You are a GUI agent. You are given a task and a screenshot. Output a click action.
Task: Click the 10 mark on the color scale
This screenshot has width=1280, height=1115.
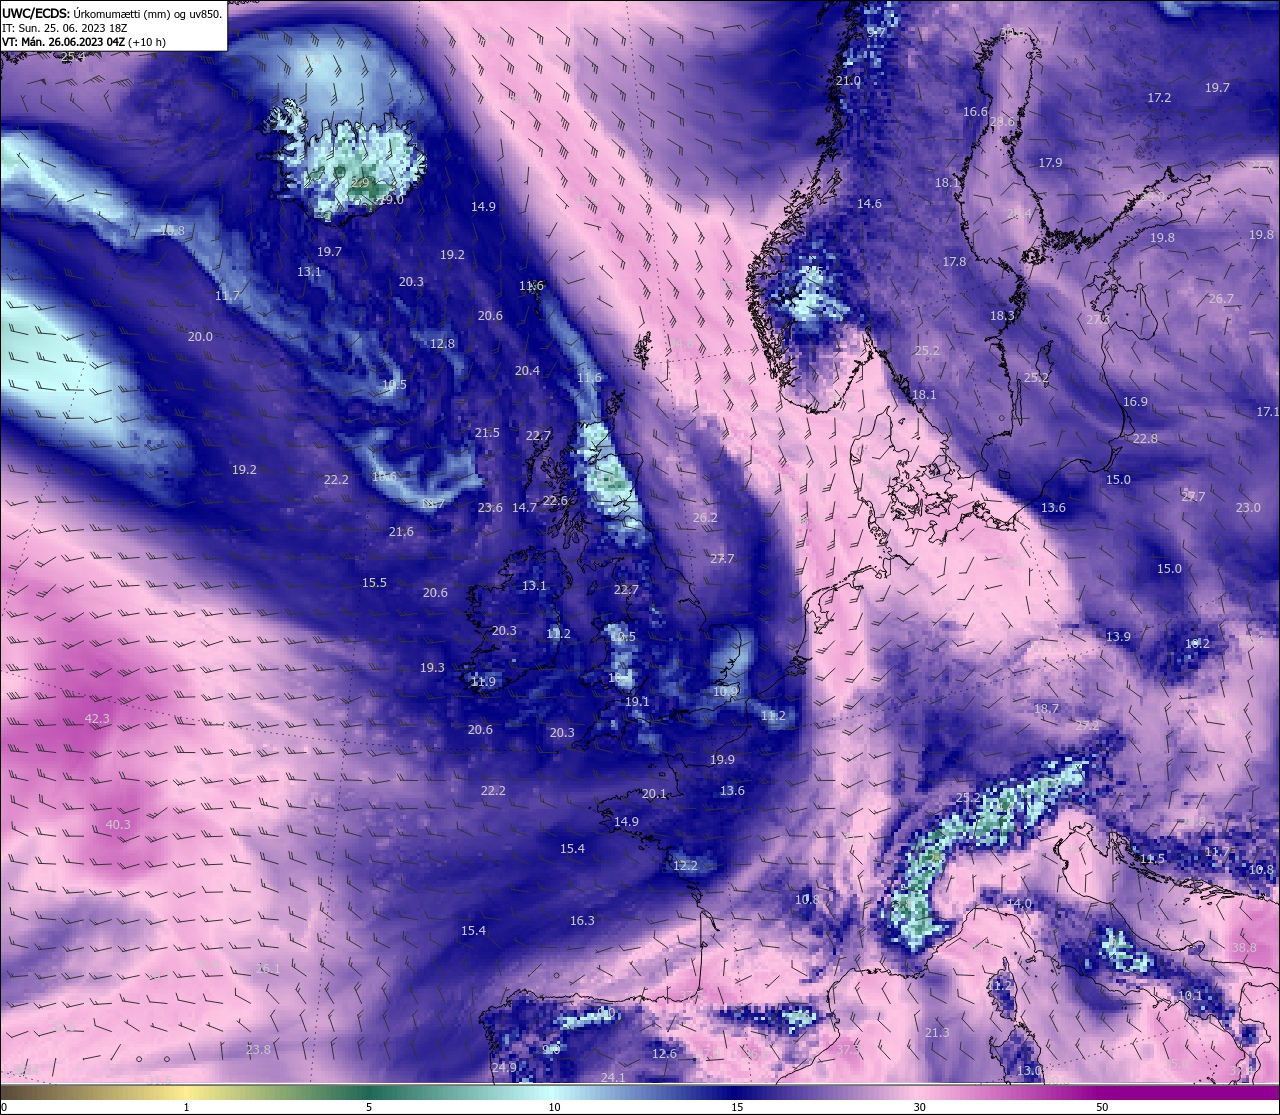coord(553,1107)
